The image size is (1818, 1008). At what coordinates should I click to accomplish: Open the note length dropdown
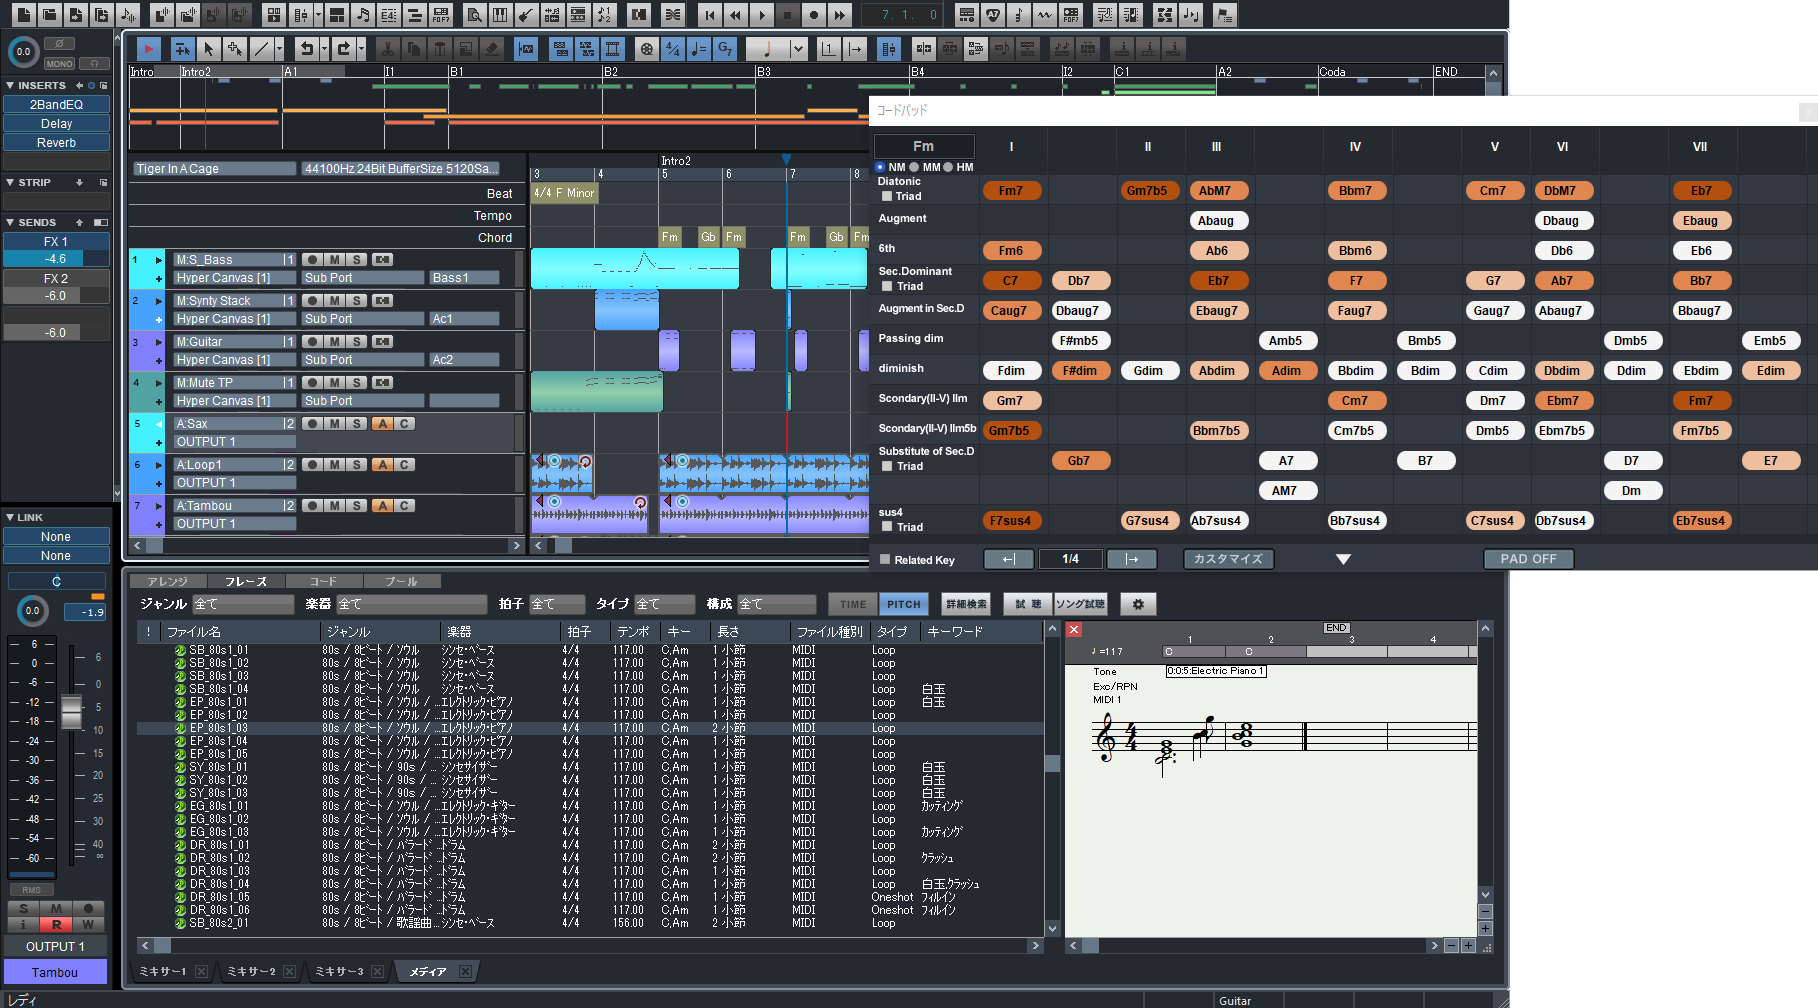(x=797, y=48)
